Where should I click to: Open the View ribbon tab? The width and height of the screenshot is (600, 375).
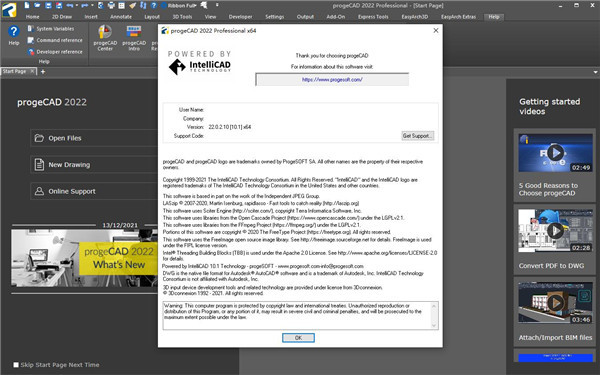click(x=210, y=17)
